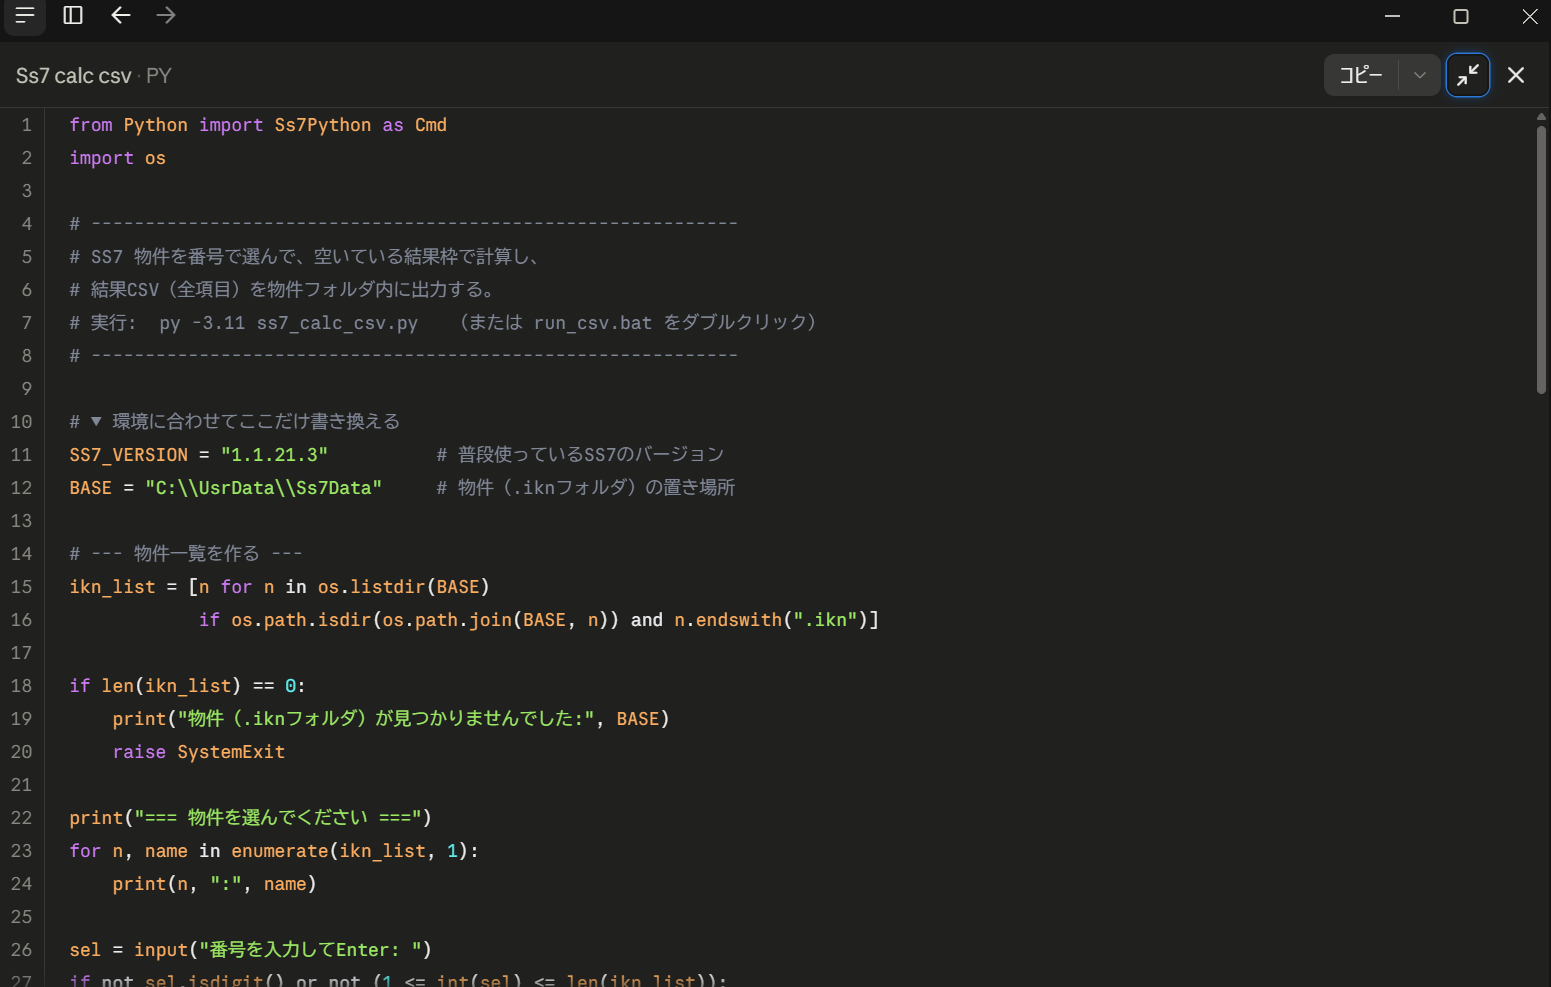Click the comment '環境に合わせてここだけ書き換える'
Image resolution: width=1551 pixels, height=987 pixels.
pos(256,422)
